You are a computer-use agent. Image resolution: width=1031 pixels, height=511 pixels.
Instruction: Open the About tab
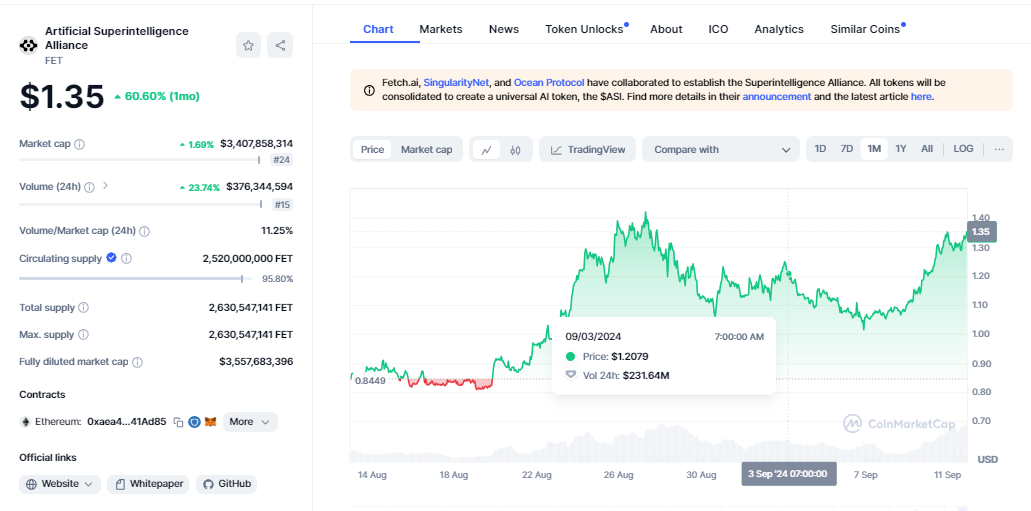click(666, 29)
